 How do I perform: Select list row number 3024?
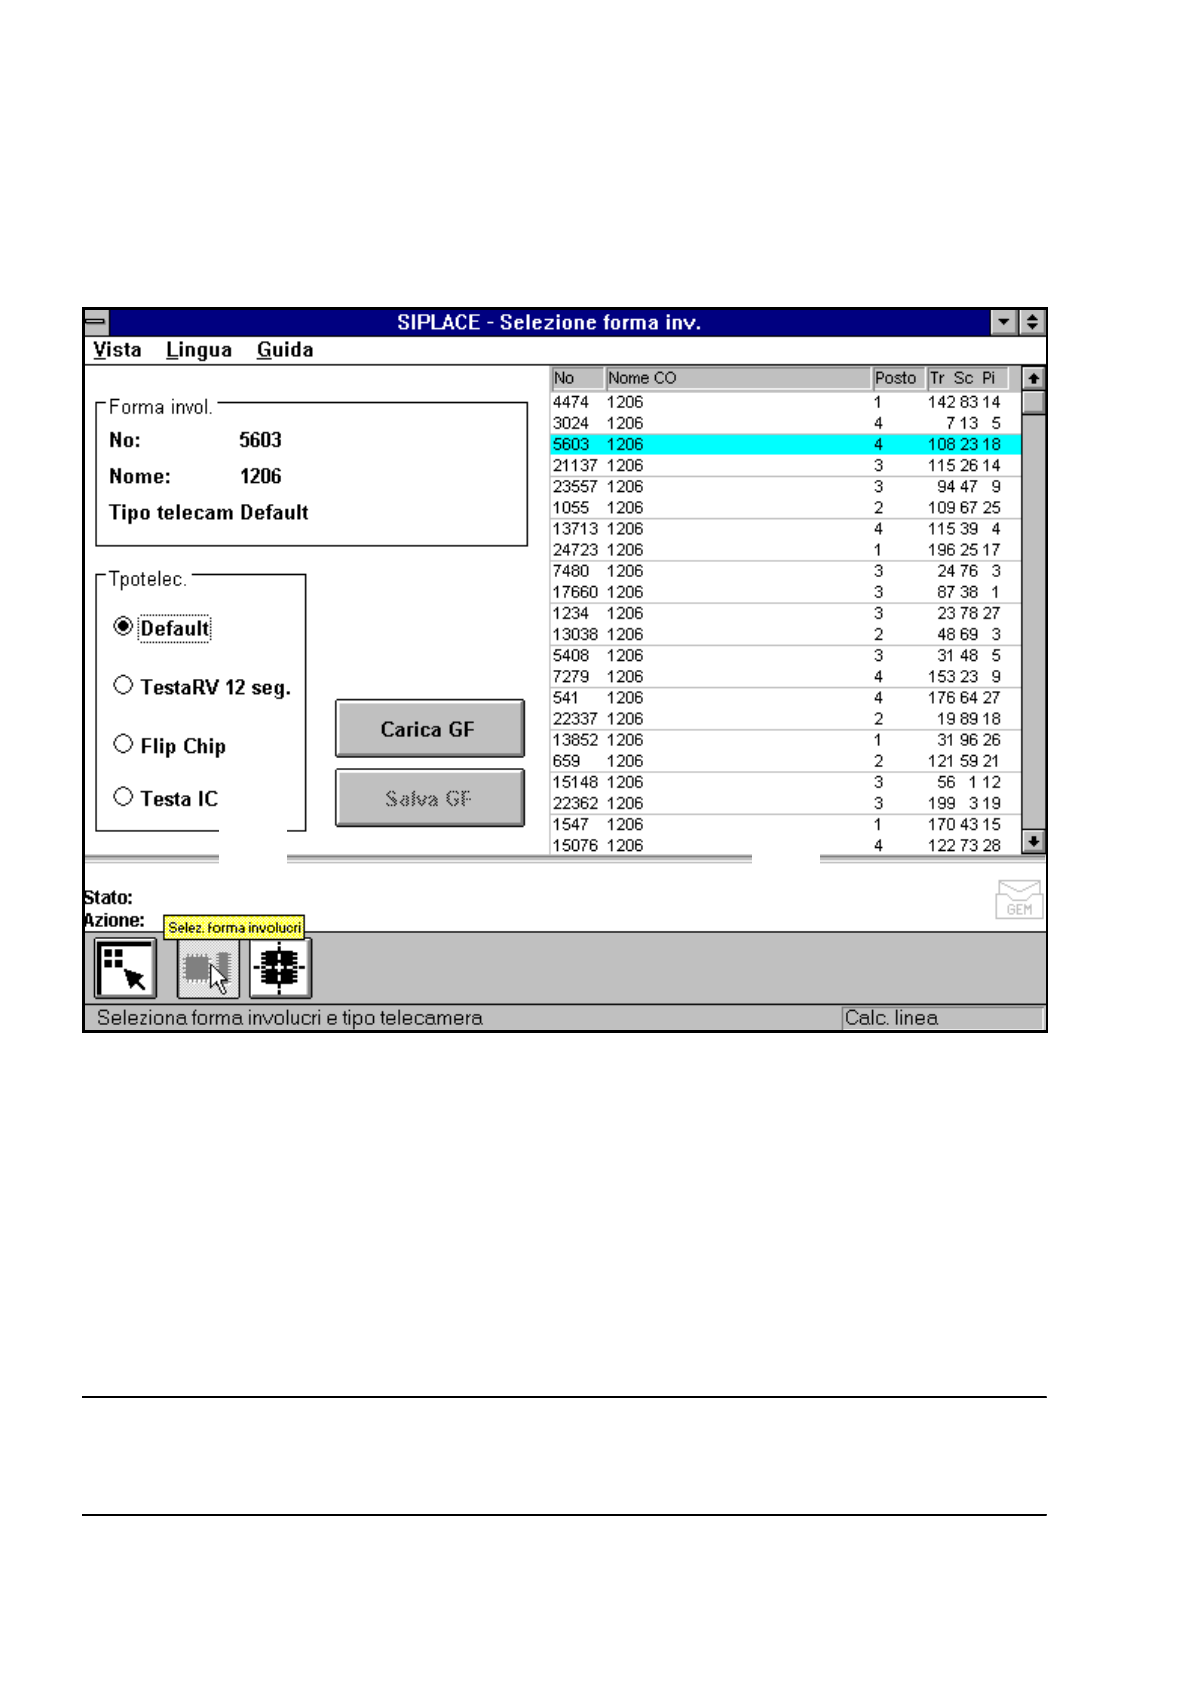tap(785, 423)
